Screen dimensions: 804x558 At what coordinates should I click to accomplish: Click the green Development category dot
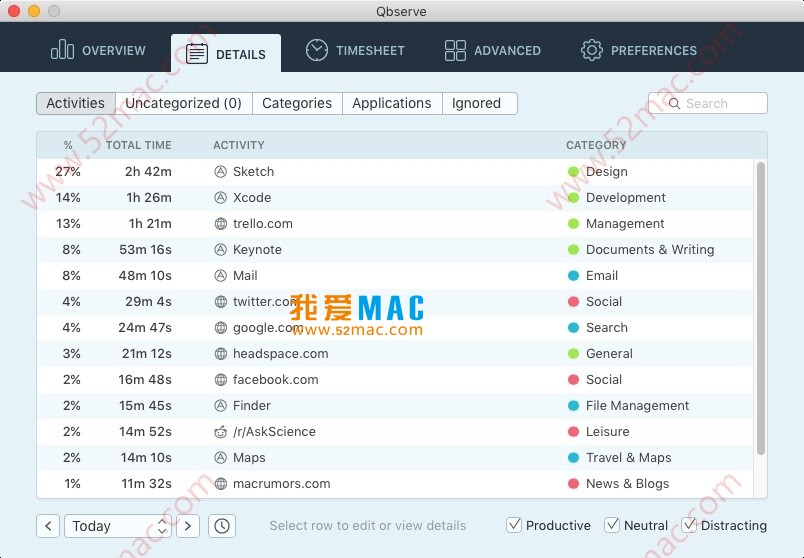pyautogui.click(x=573, y=197)
